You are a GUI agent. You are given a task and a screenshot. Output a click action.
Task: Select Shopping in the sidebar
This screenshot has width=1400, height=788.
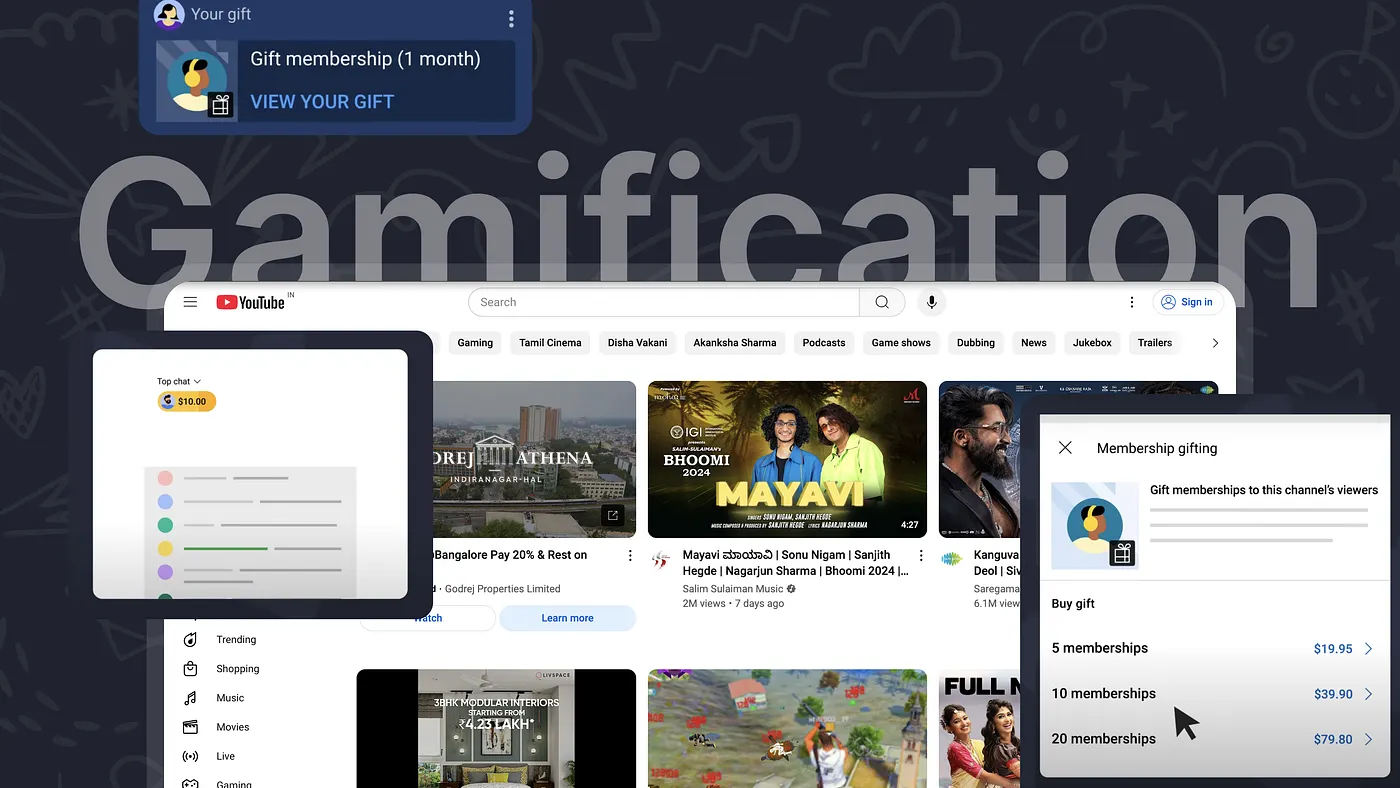(x=239, y=668)
